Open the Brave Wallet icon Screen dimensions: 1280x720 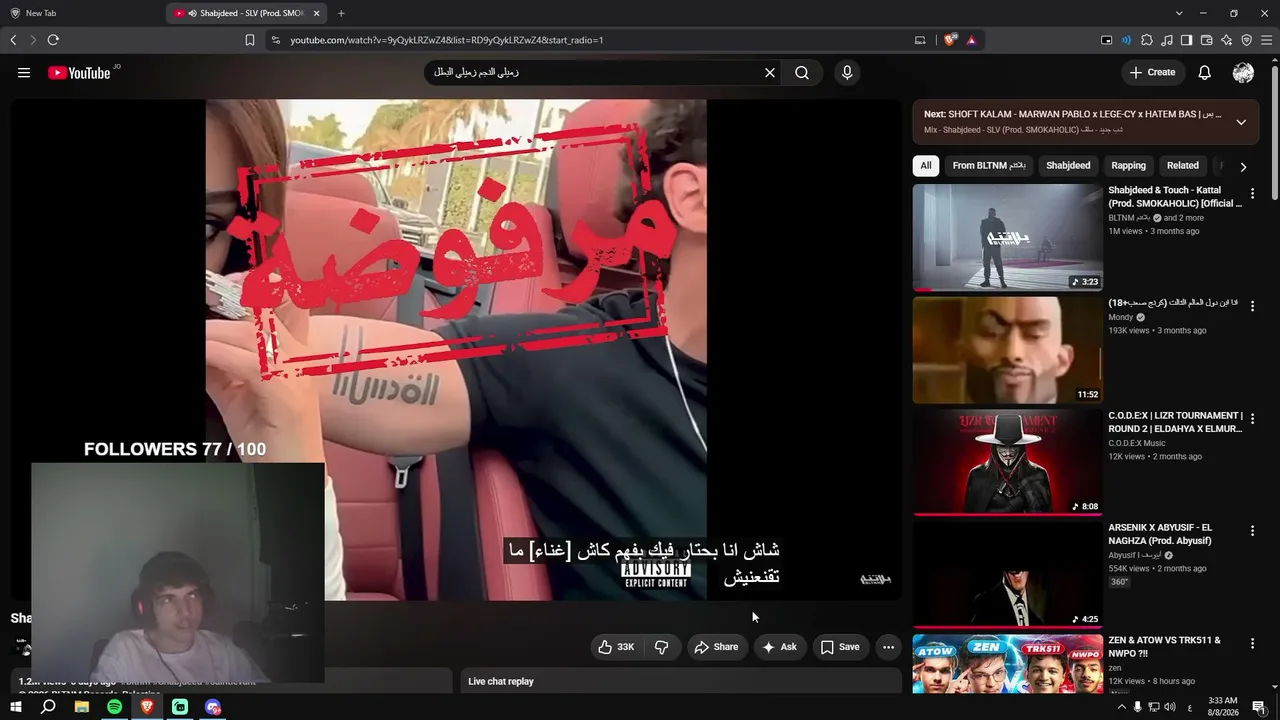tap(1206, 40)
